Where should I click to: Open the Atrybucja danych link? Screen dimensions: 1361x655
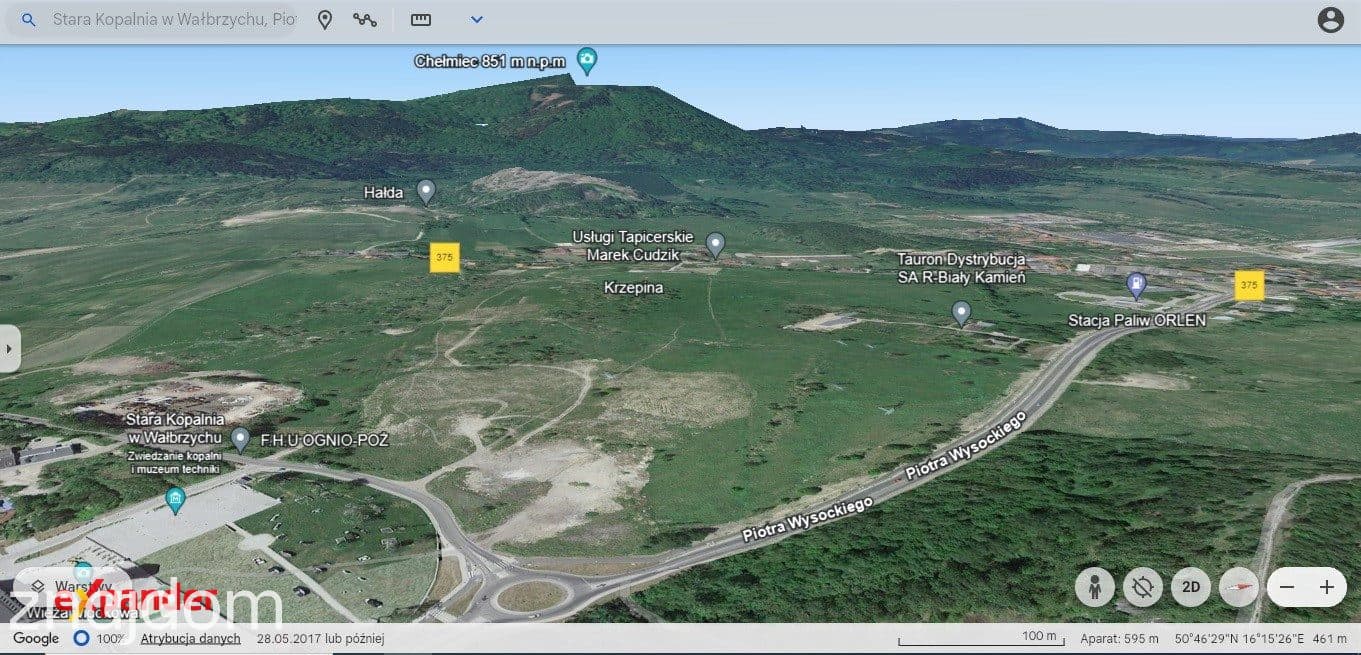190,638
